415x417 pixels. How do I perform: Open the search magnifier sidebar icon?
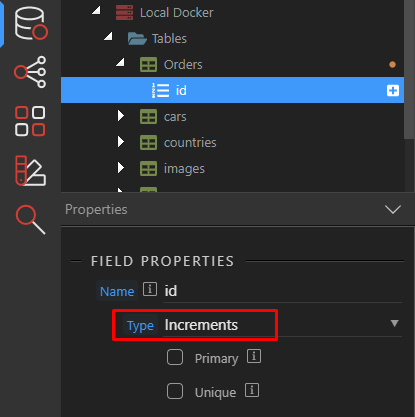click(30, 219)
